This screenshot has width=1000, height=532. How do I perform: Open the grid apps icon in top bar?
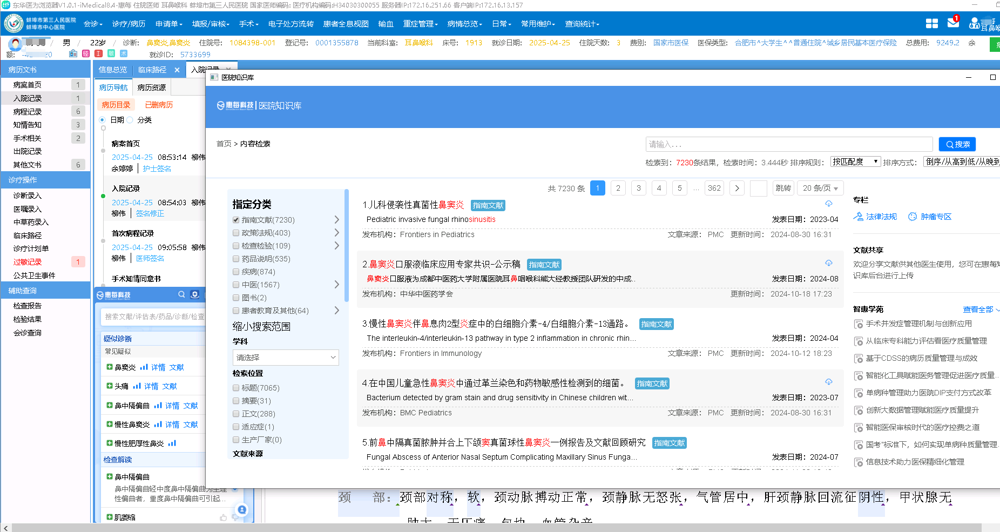932,24
